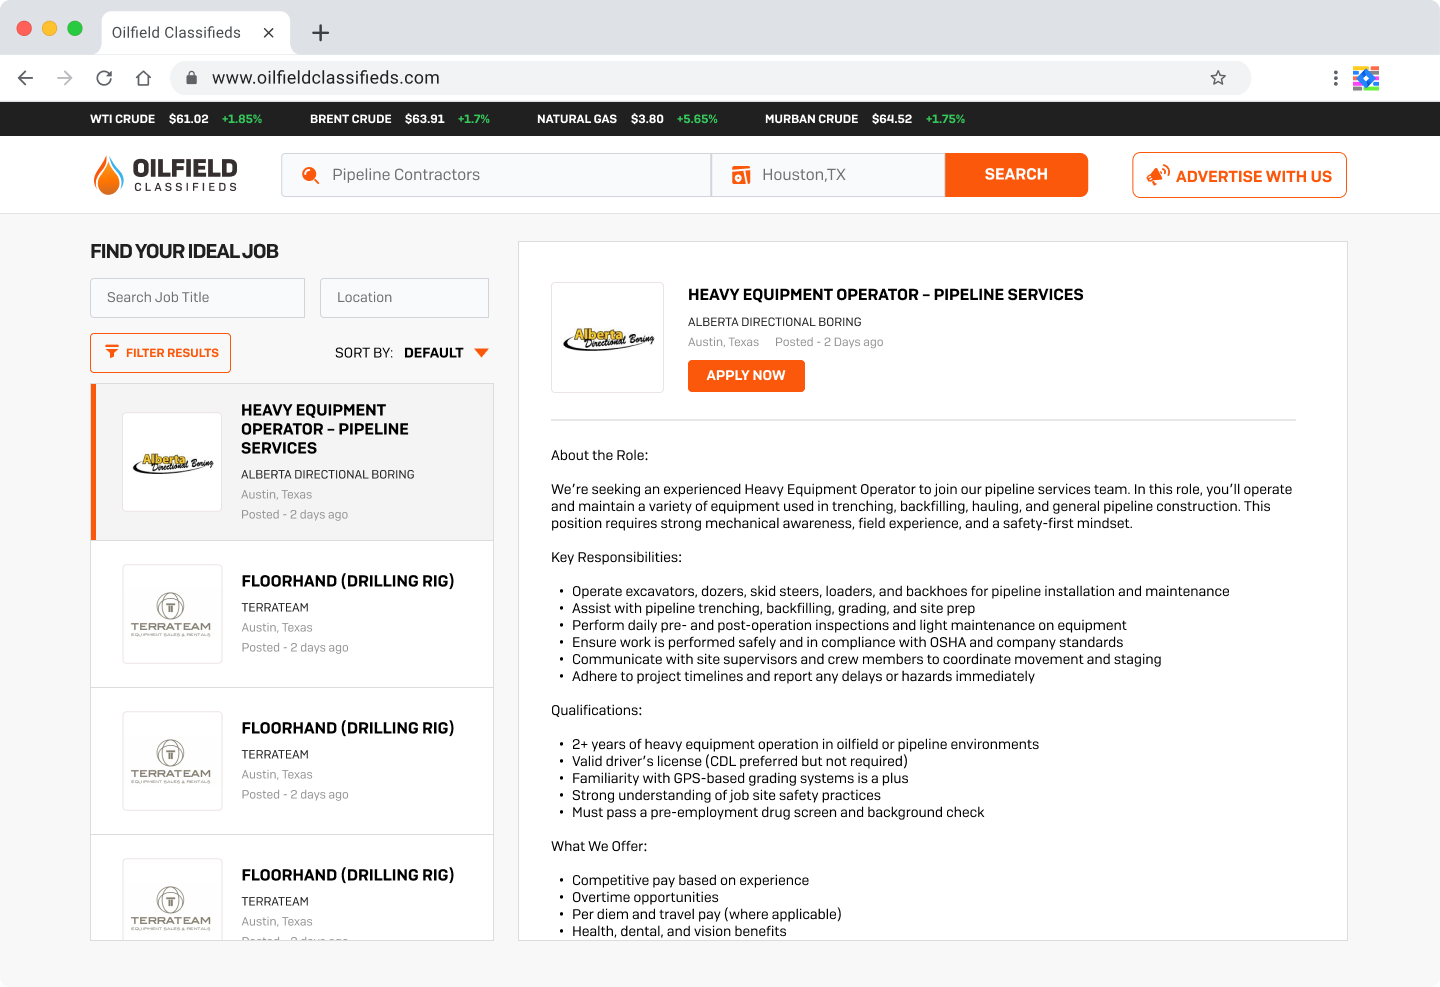This screenshot has height=987, width=1440.
Task: Open the browser extension icon in the toolbar
Action: [x=1366, y=78]
